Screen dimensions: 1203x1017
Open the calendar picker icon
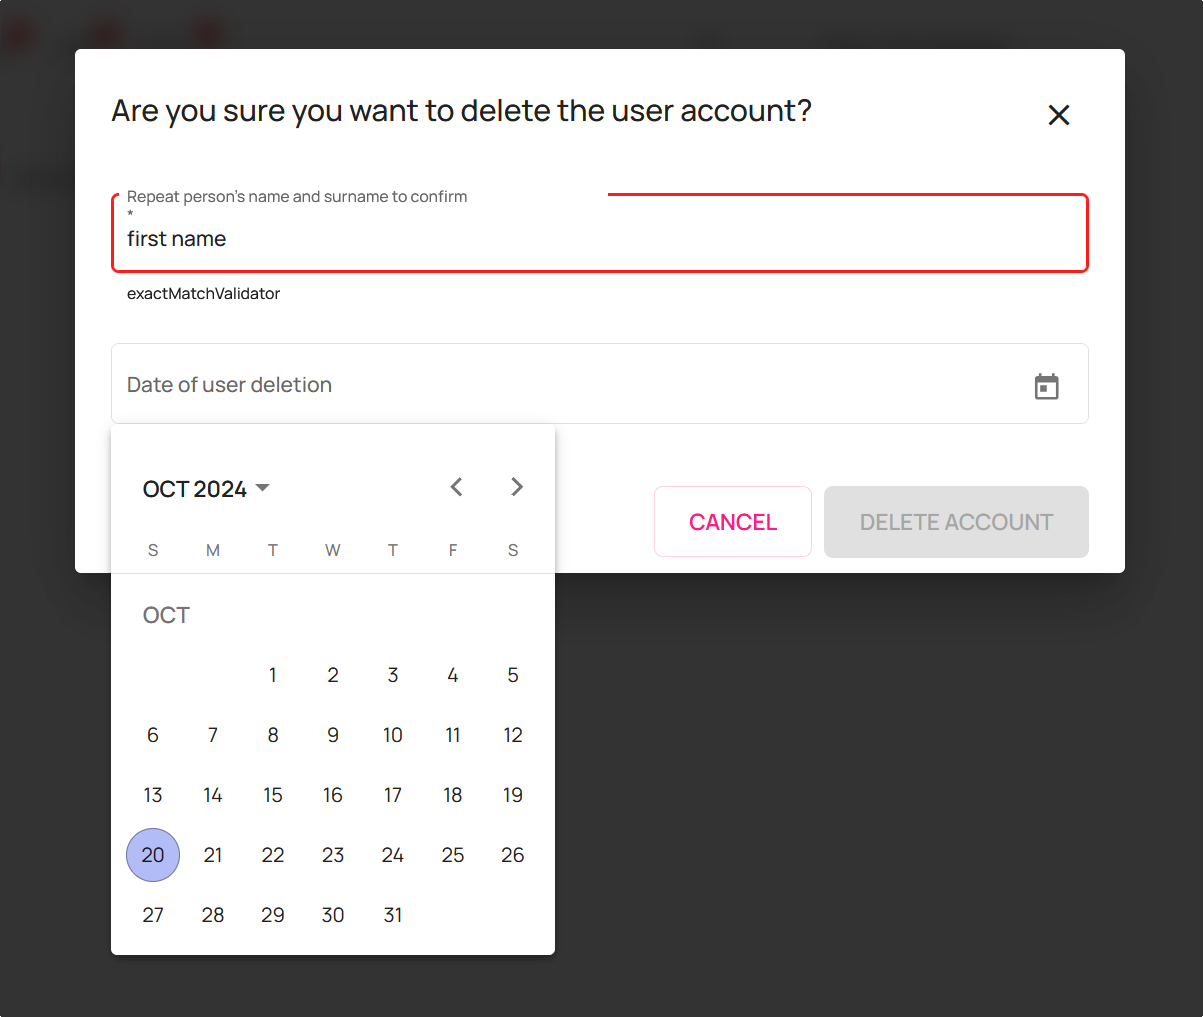(1046, 386)
